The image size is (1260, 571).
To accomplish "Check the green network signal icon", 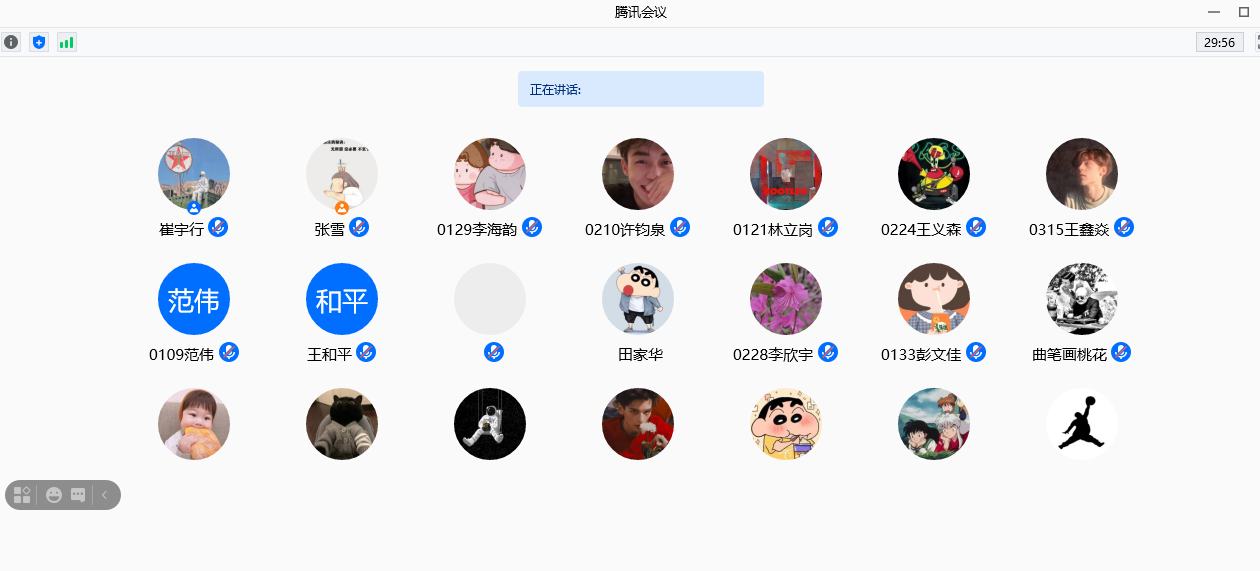I will tap(66, 42).
